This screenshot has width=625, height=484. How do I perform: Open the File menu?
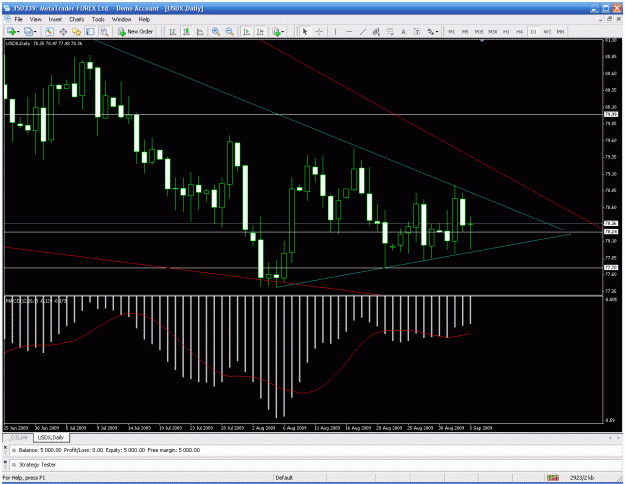pos(19,19)
